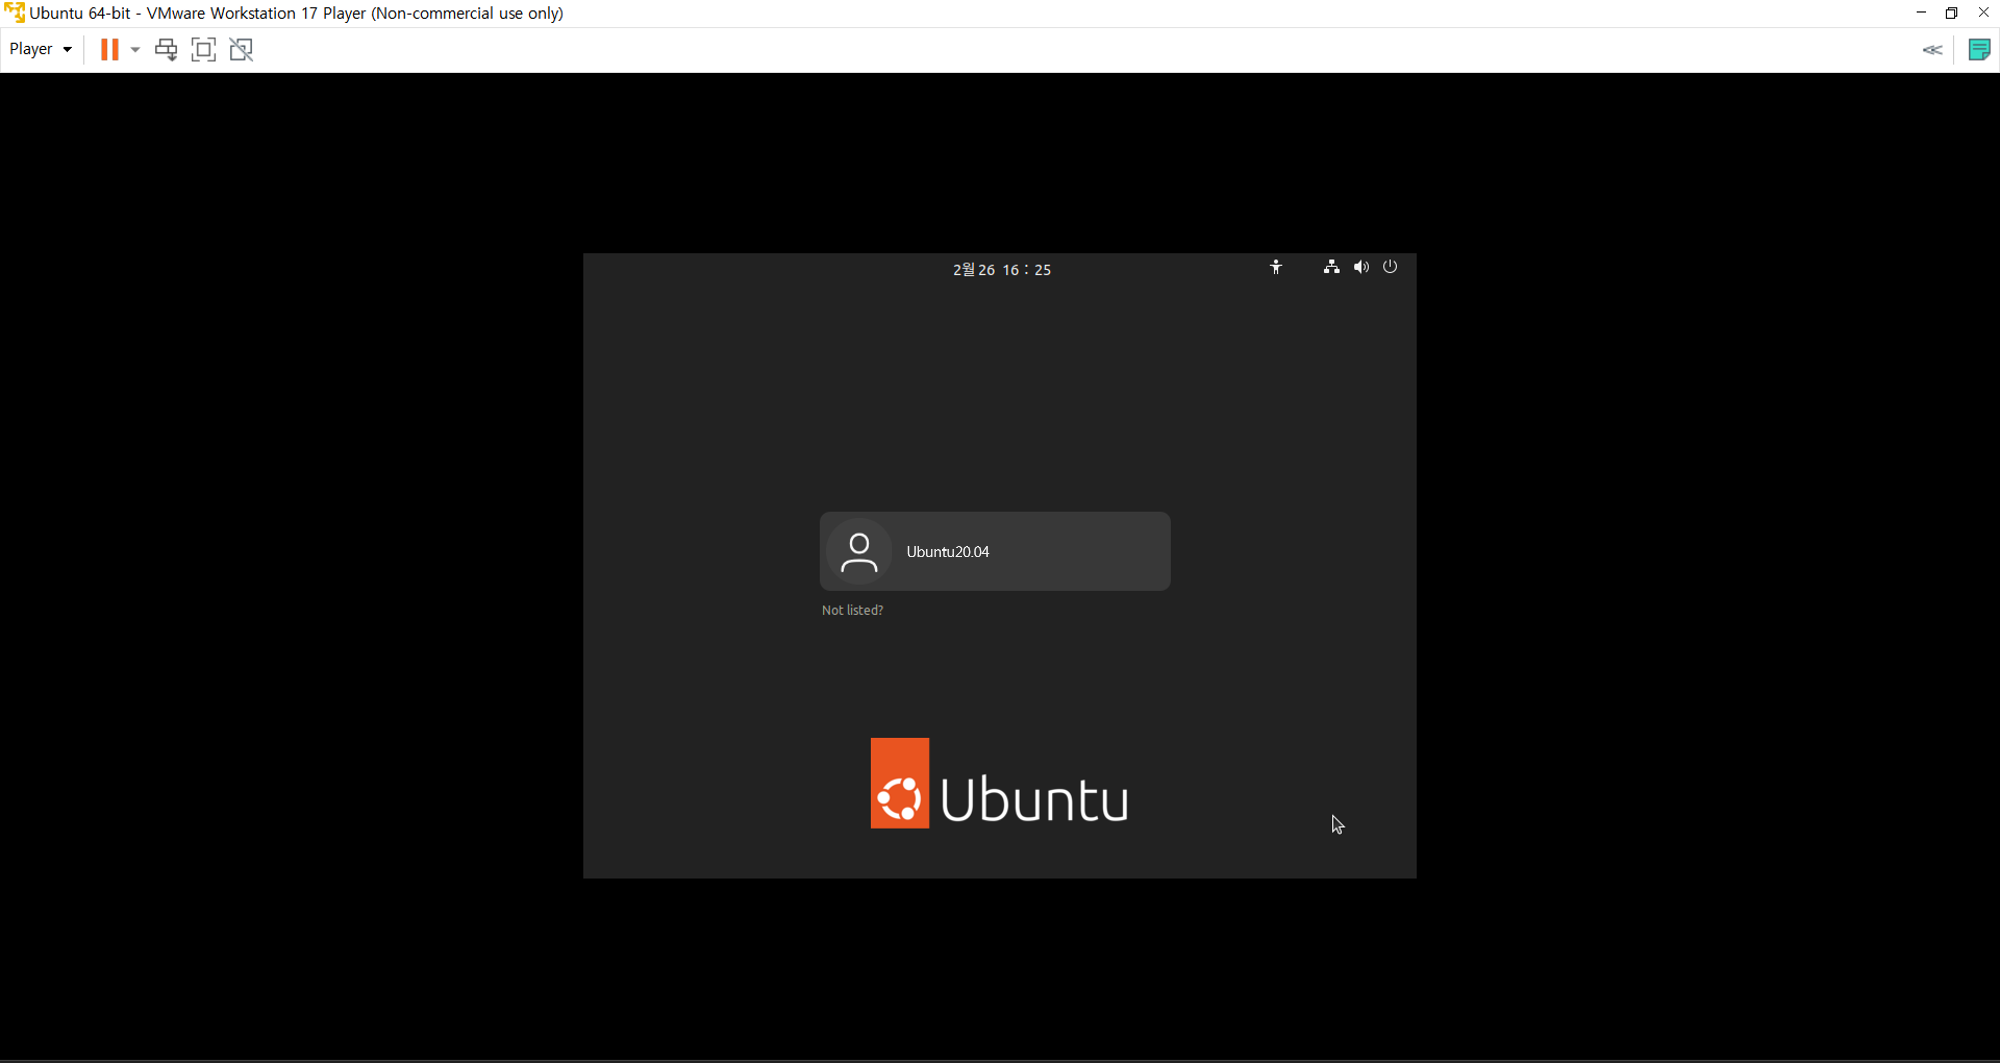Screen dimensions: 2000x1063
Task: Click the Not listed? link
Action: tap(852, 610)
